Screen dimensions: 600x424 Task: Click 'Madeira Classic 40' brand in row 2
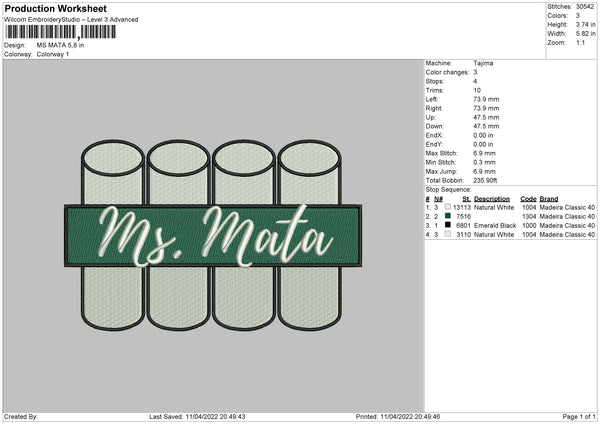click(x=567, y=217)
